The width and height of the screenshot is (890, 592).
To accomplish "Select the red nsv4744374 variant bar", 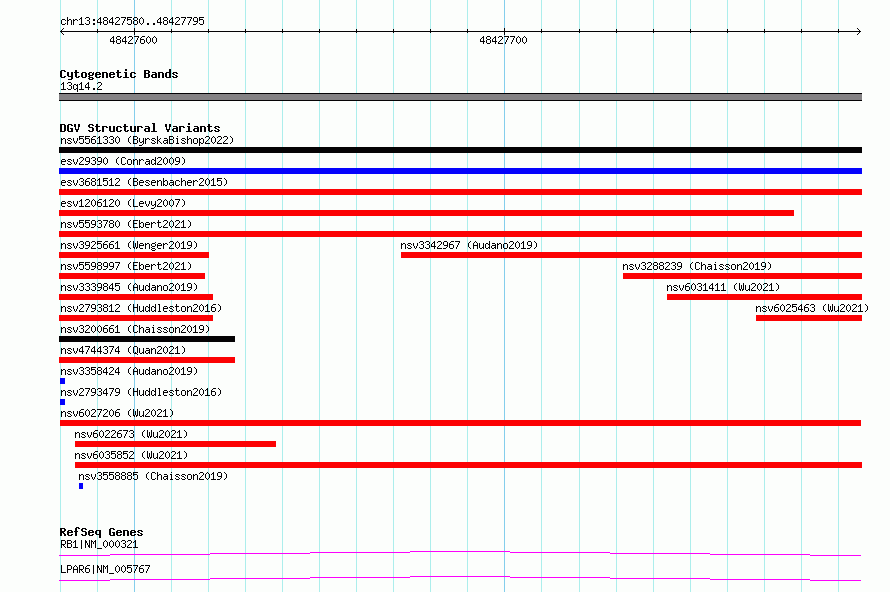I will click(x=147, y=360).
